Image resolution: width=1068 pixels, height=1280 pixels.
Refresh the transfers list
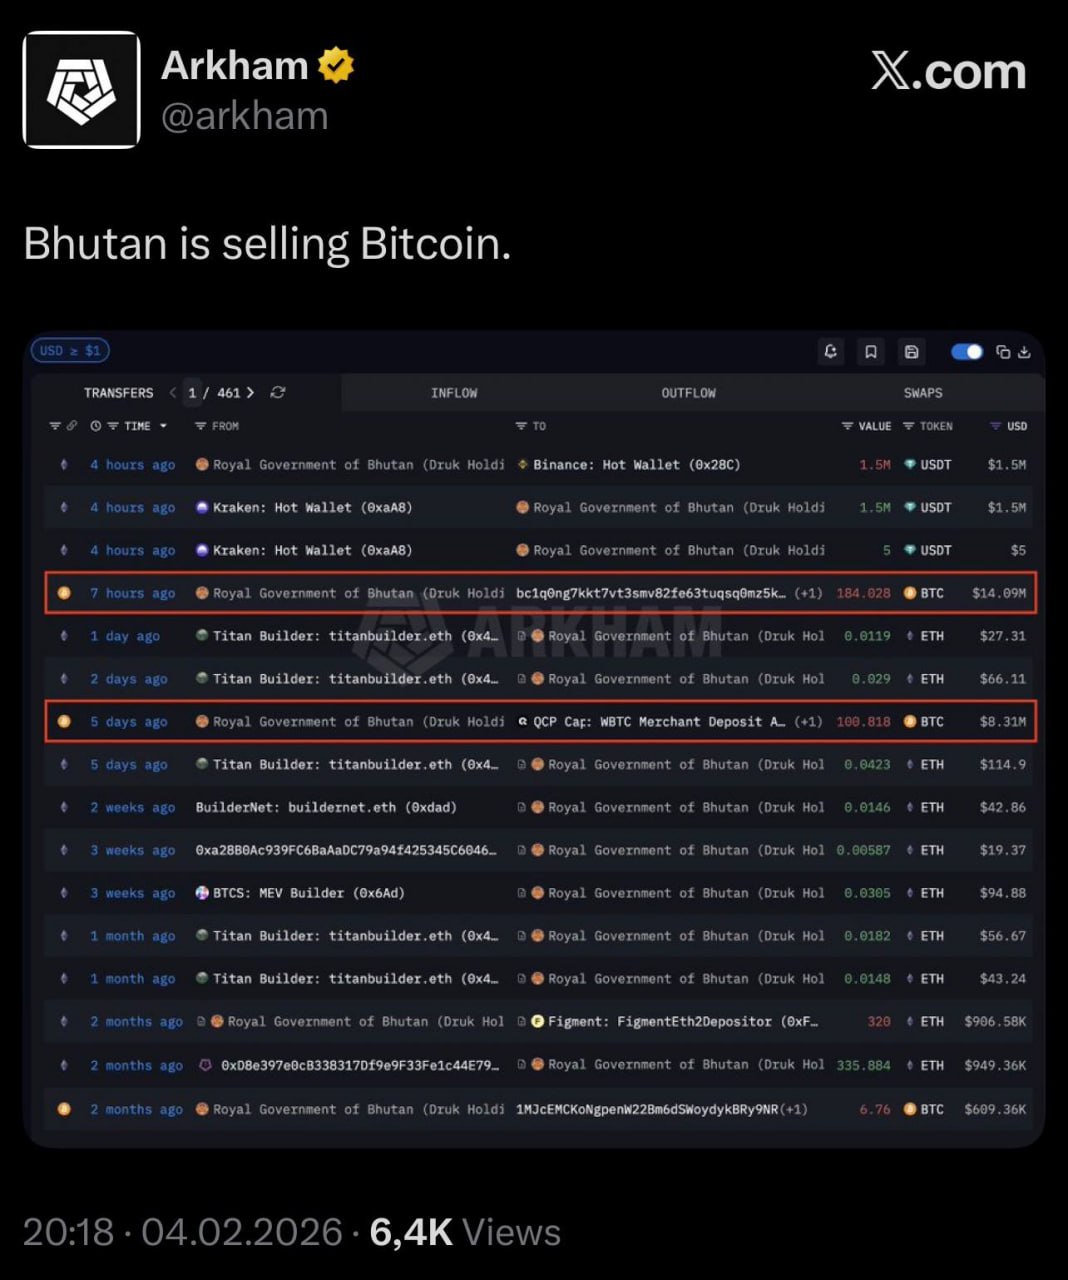(x=278, y=393)
